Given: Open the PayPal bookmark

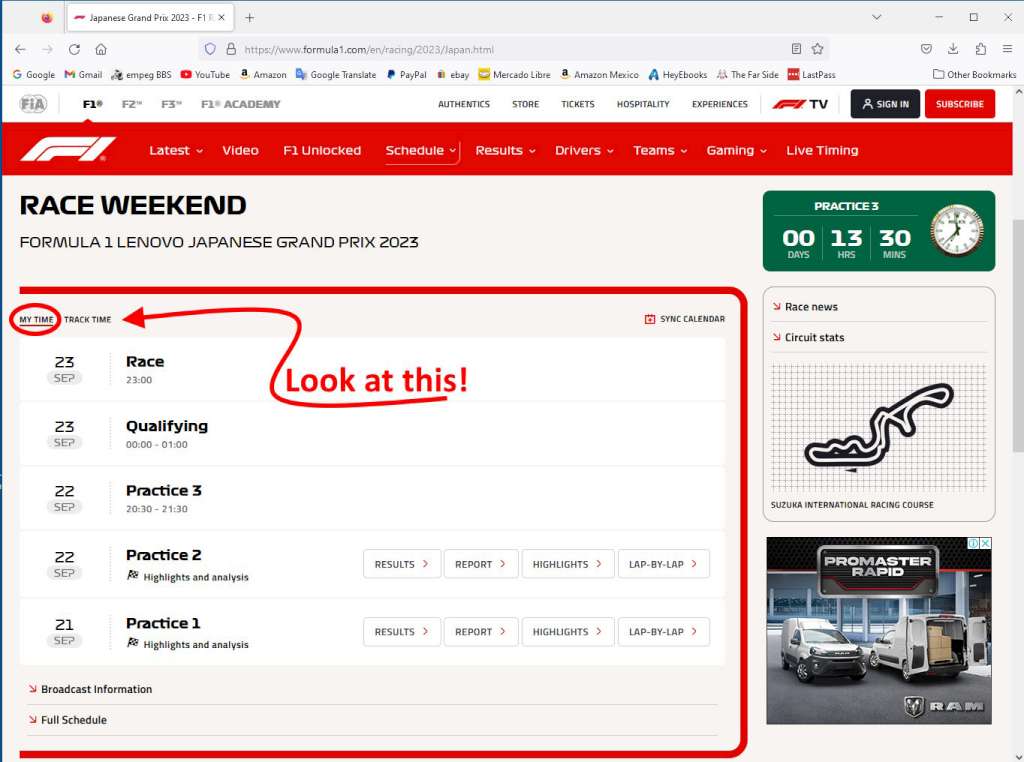Looking at the screenshot, I should coord(406,74).
